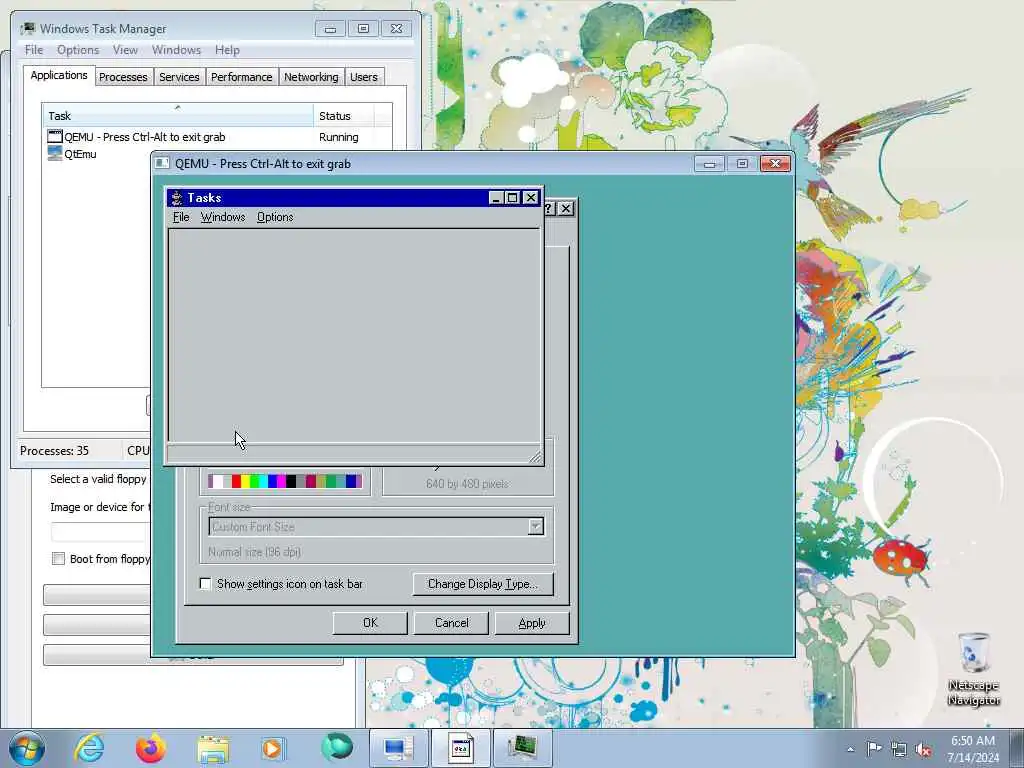Maximize the Tasks window
The height and width of the screenshot is (768, 1024).
tap(513, 198)
